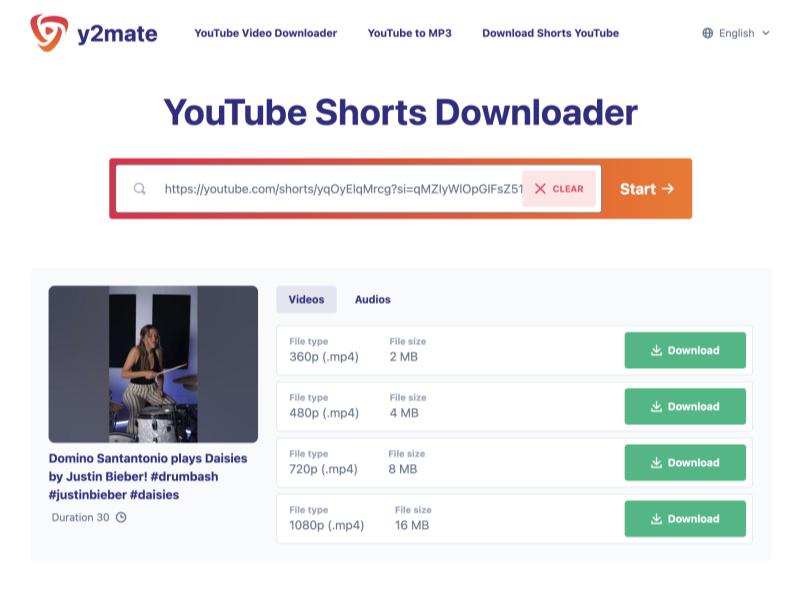
Task: Click download icon in 720p row
Action: click(657, 462)
